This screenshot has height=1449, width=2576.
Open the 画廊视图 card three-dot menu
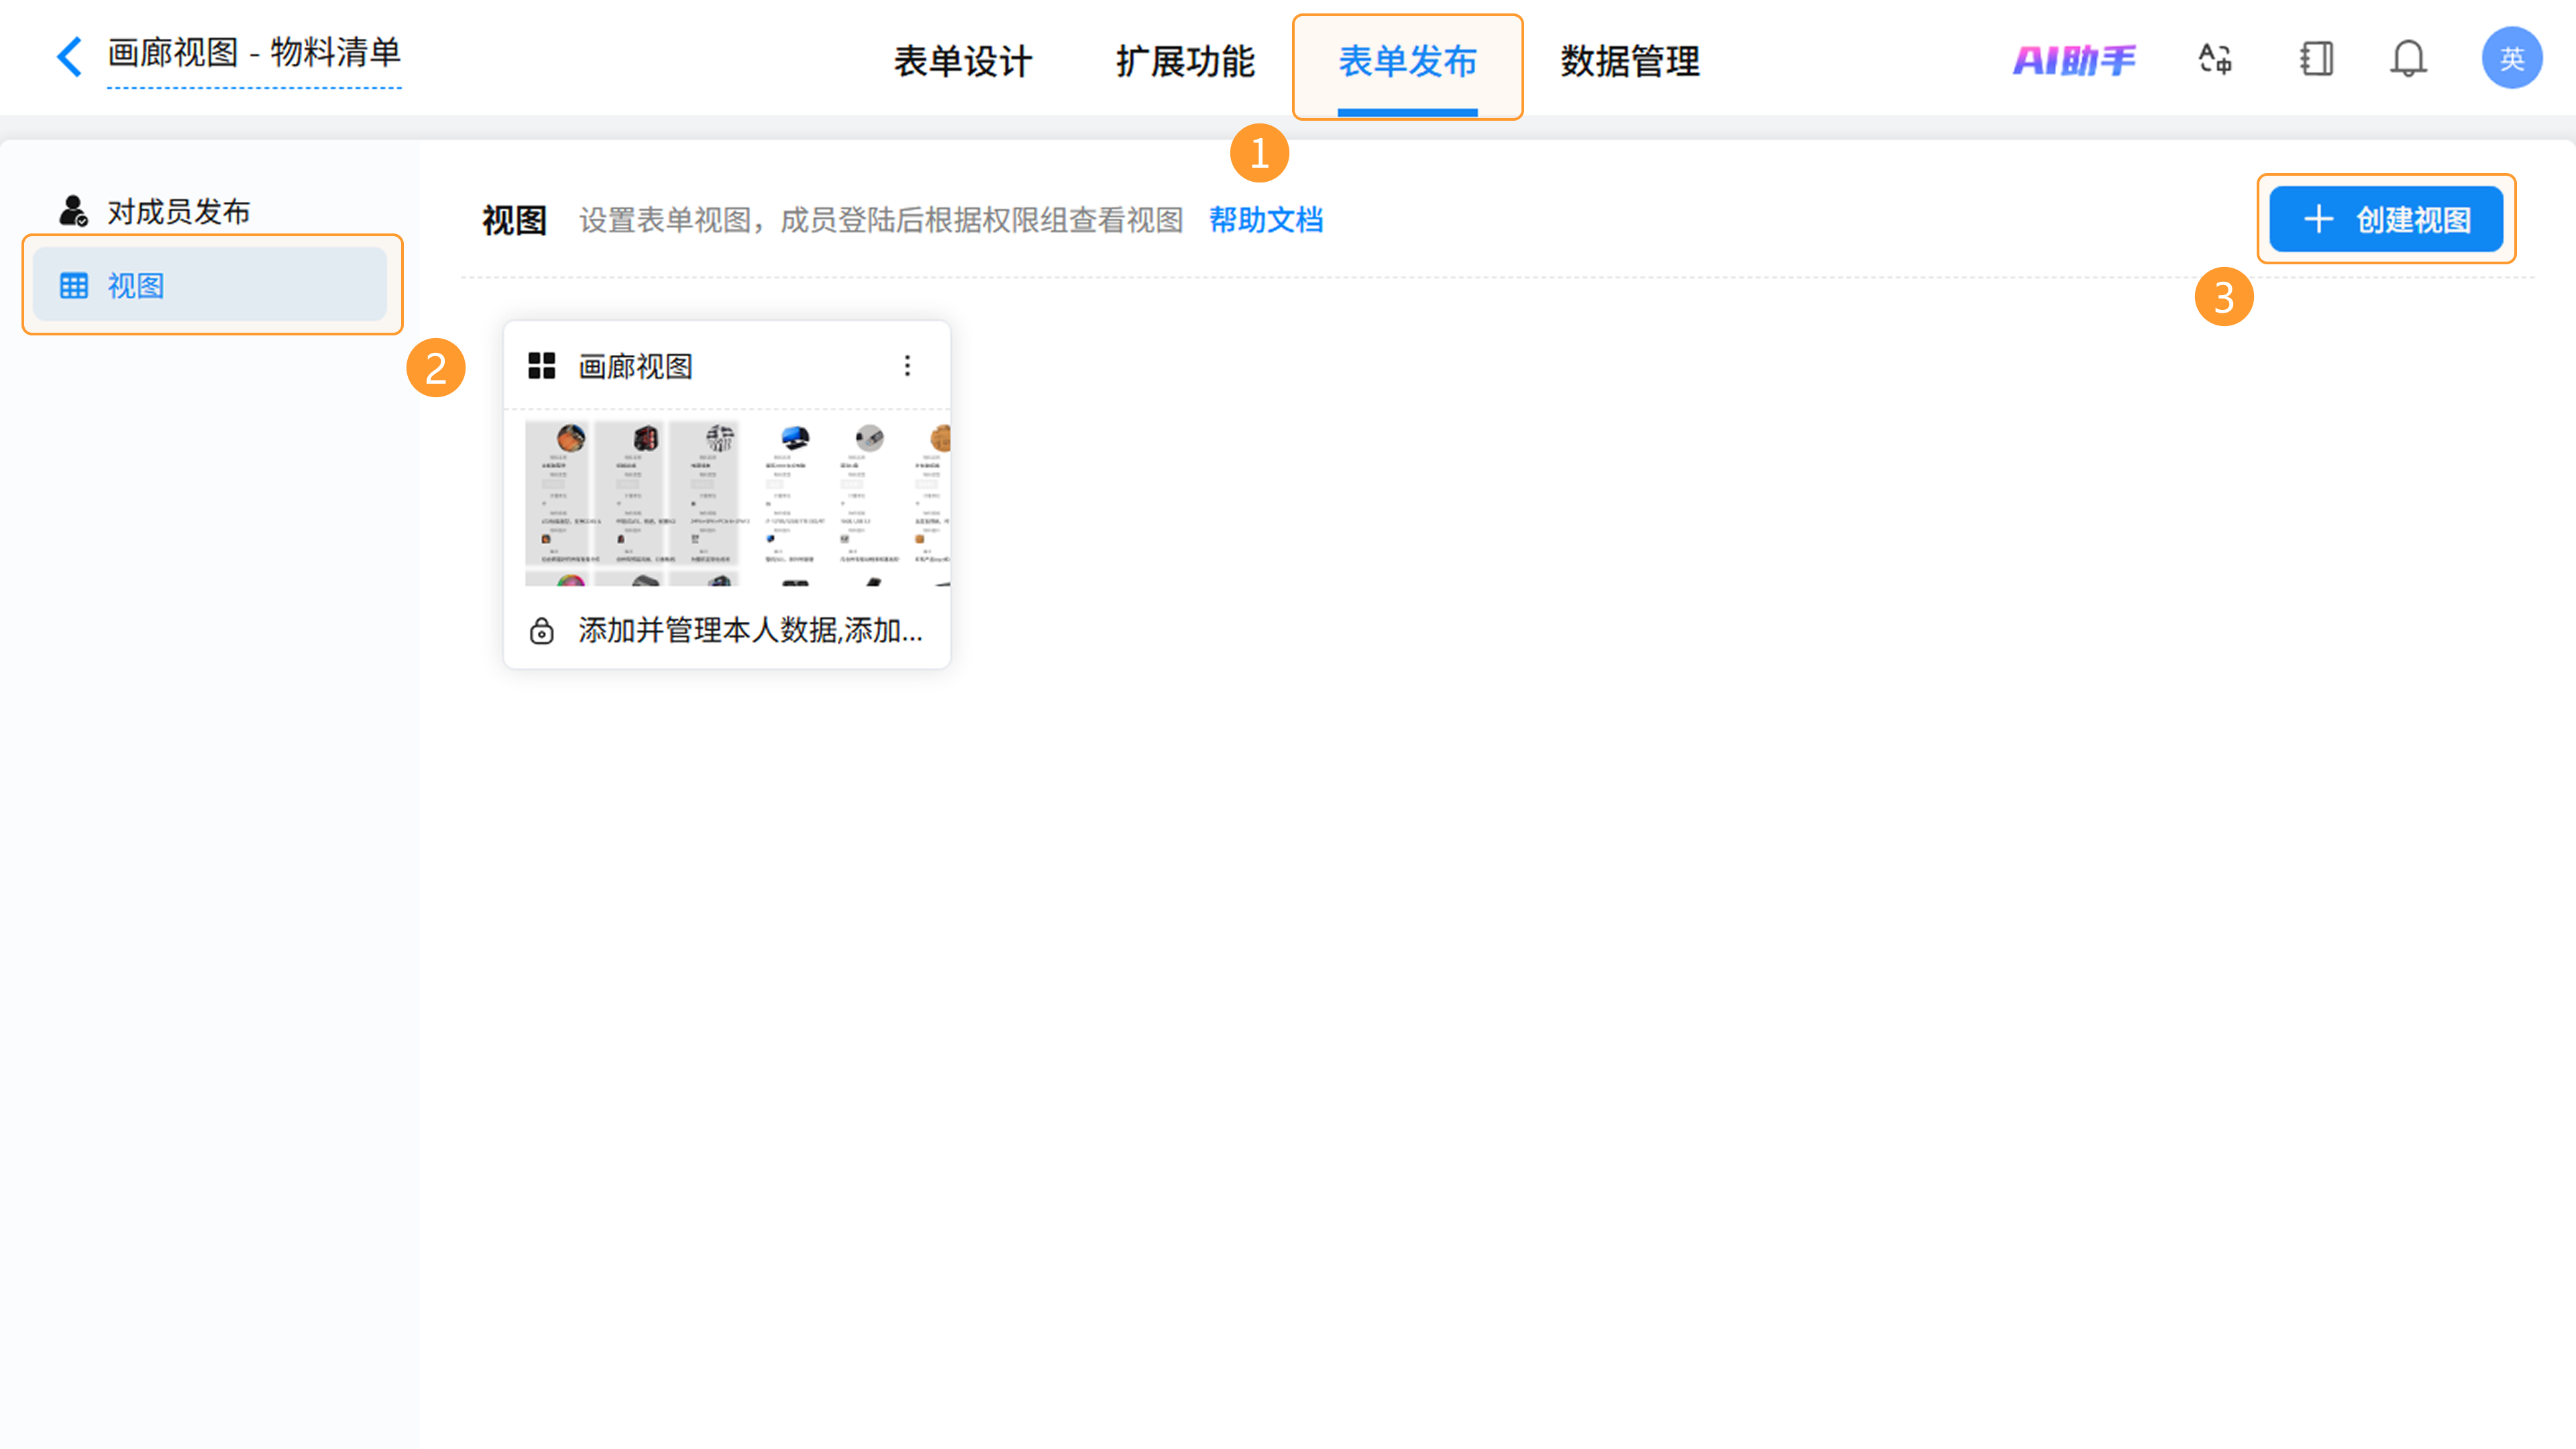point(907,366)
